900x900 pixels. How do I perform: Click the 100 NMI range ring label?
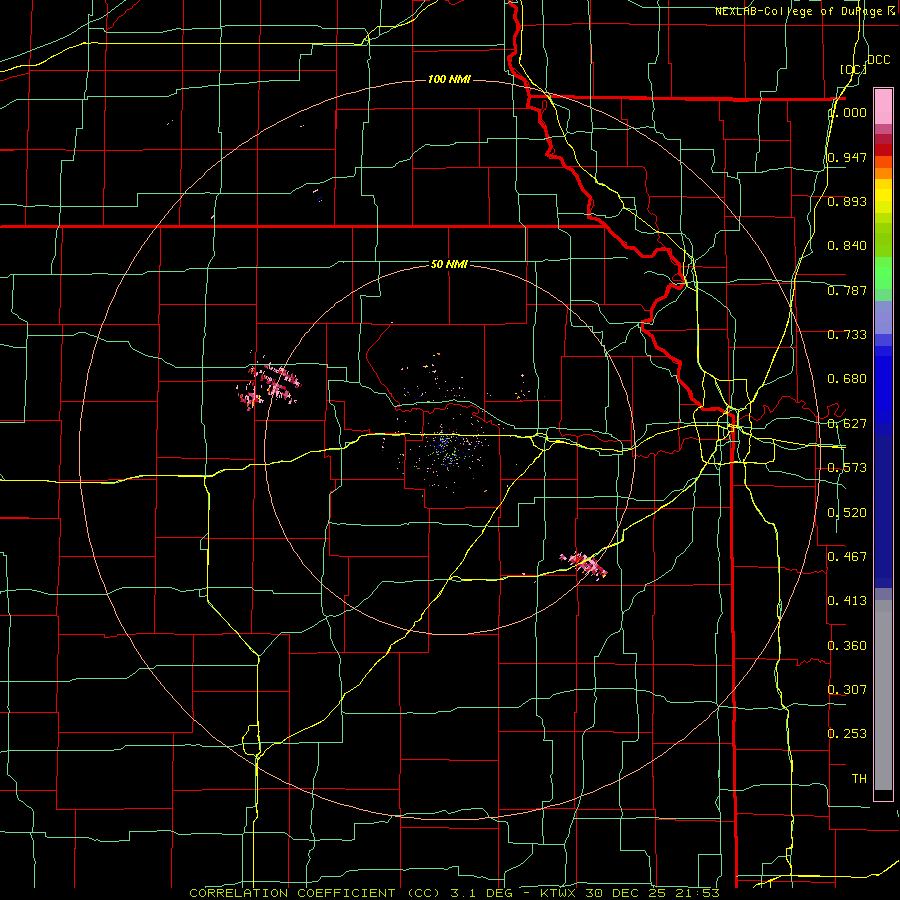449,79
